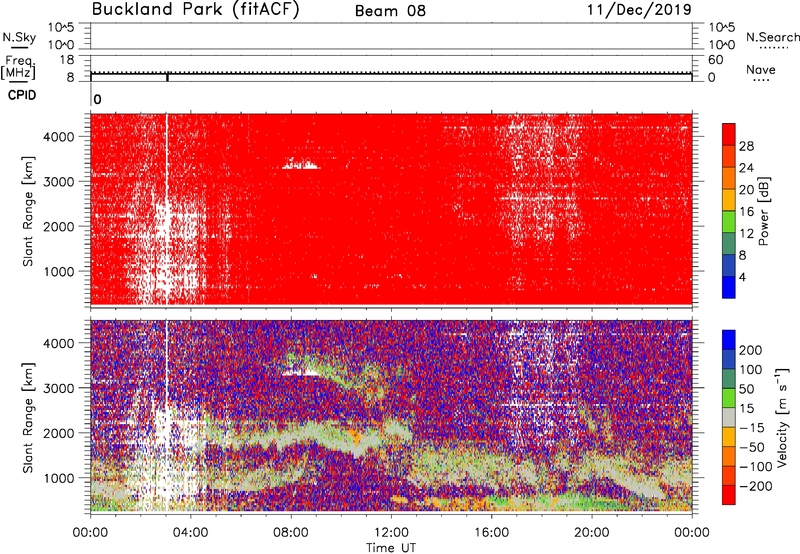Image resolution: width=800 pixels, height=554 pixels.
Task: Click the 04:00 time tick label
Action: (190, 533)
